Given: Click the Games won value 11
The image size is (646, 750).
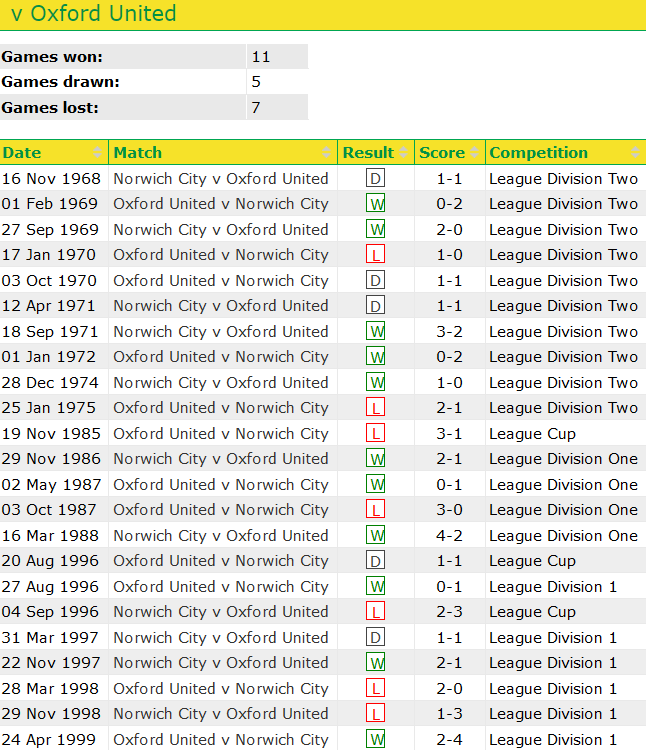Looking at the screenshot, I should coord(261,57).
